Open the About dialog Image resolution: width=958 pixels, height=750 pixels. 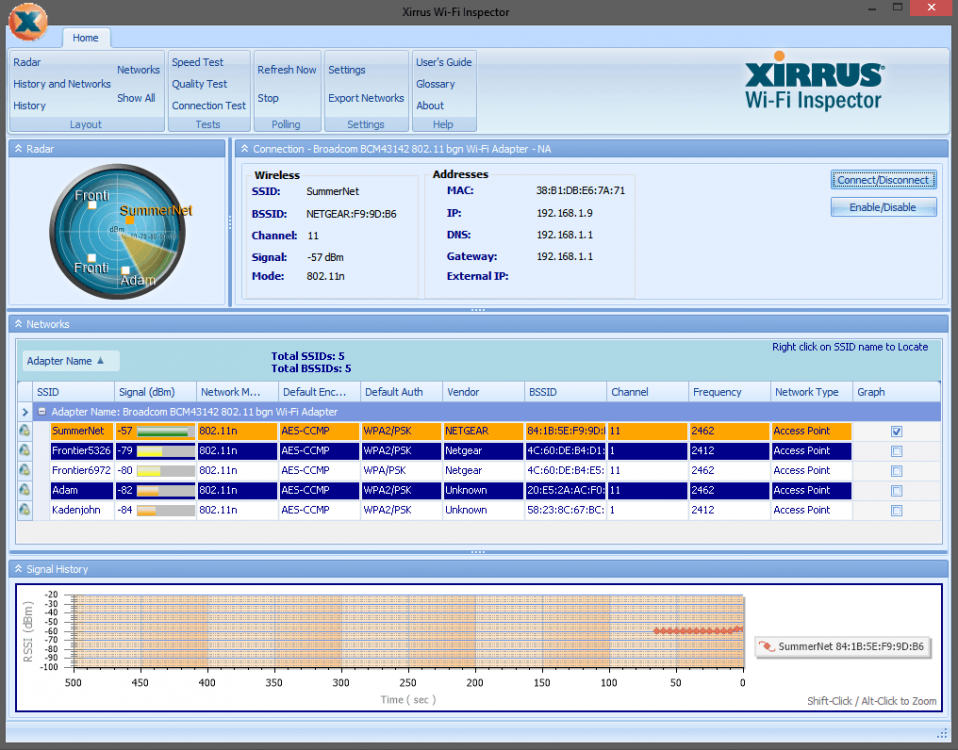tap(430, 106)
